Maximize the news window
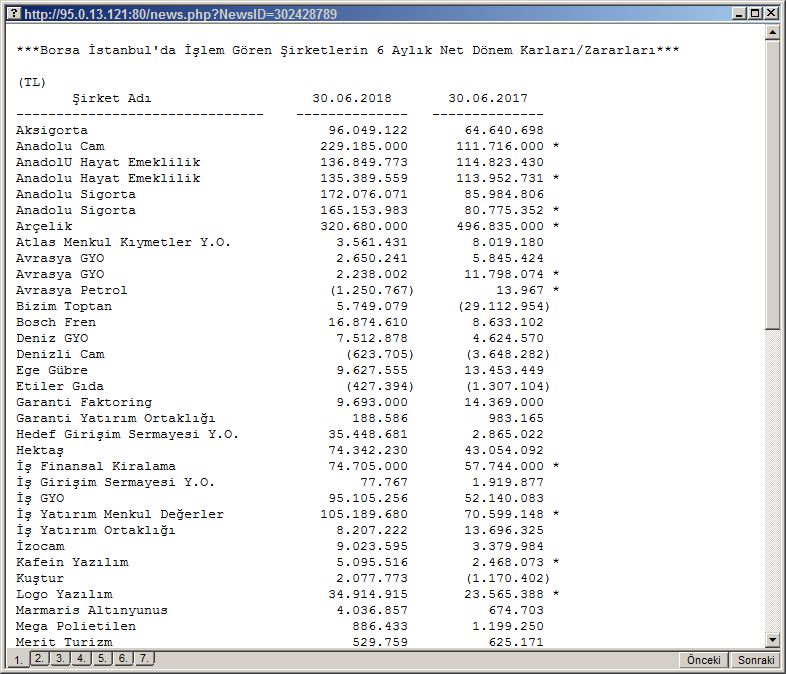 tap(755, 14)
